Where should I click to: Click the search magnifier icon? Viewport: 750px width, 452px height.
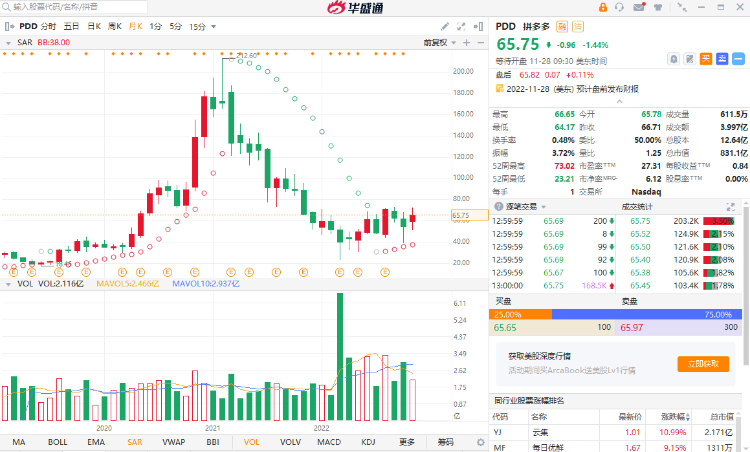(x=6, y=7)
